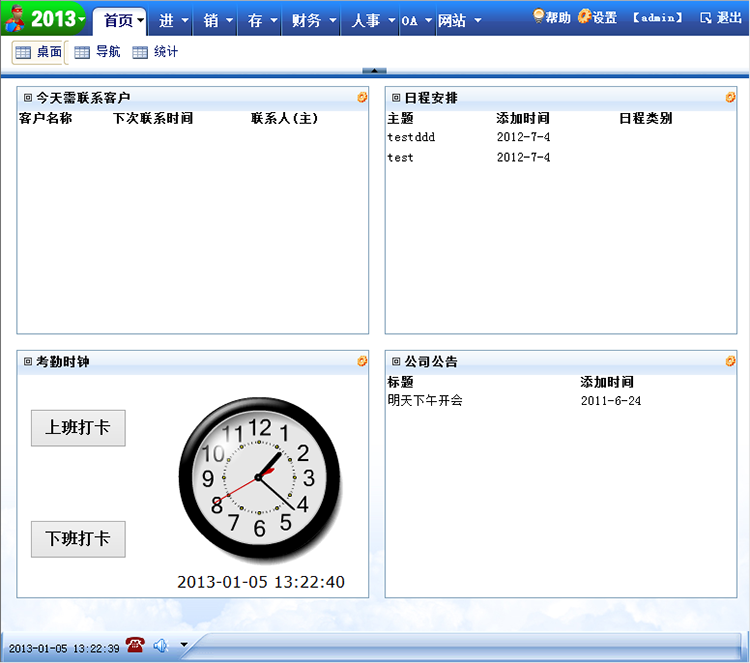Click the 下班打卡 clock-out button
Screen dimensions: 750x663
[x=78, y=539]
